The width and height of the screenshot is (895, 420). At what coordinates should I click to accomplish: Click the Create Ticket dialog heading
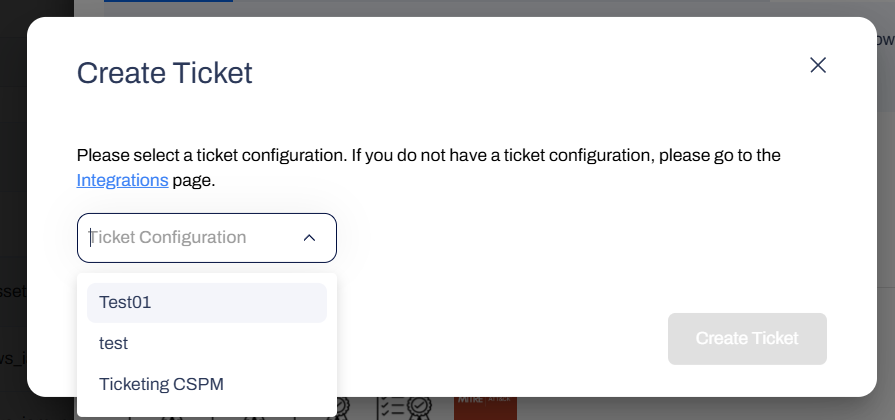click(x=165, y=73)
